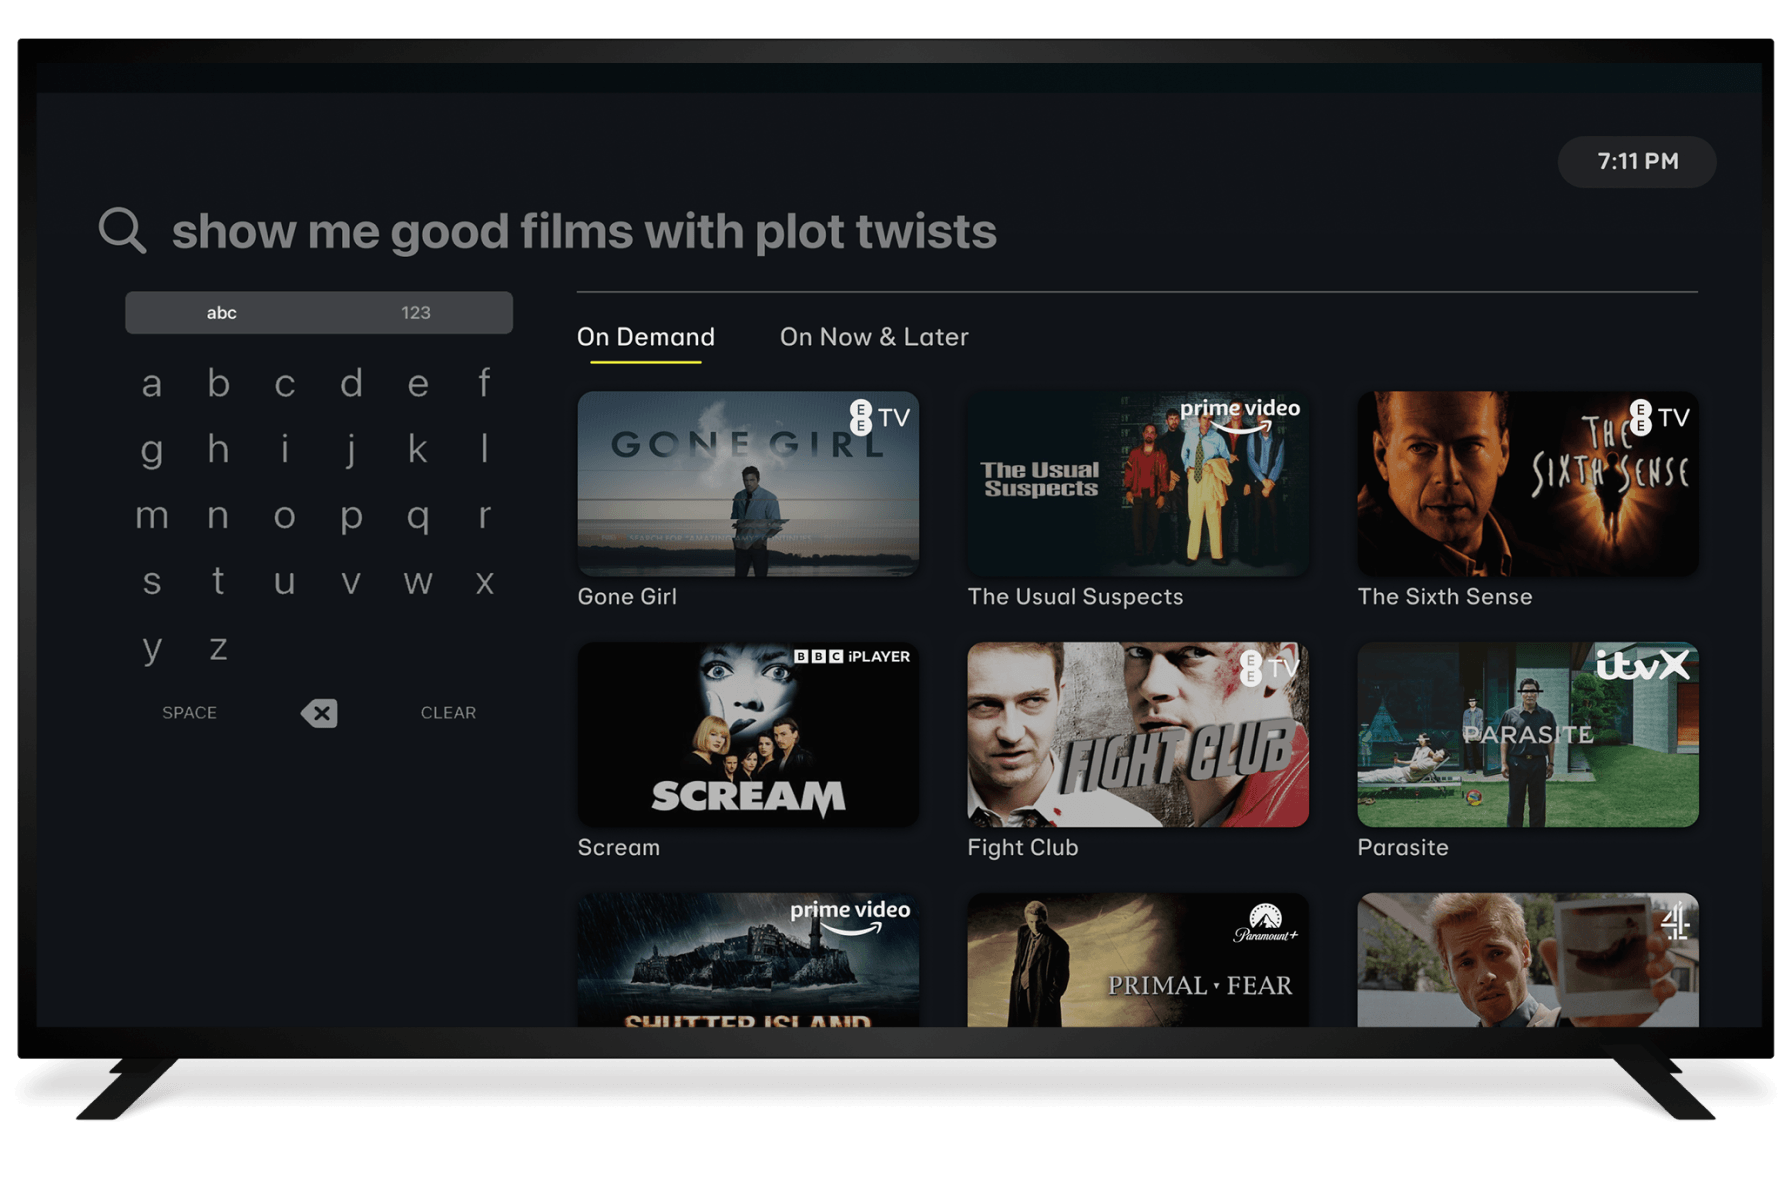Open the Shutter Island thumbnail
The width and height of the screenshot is (1792, 1195).
748,960
